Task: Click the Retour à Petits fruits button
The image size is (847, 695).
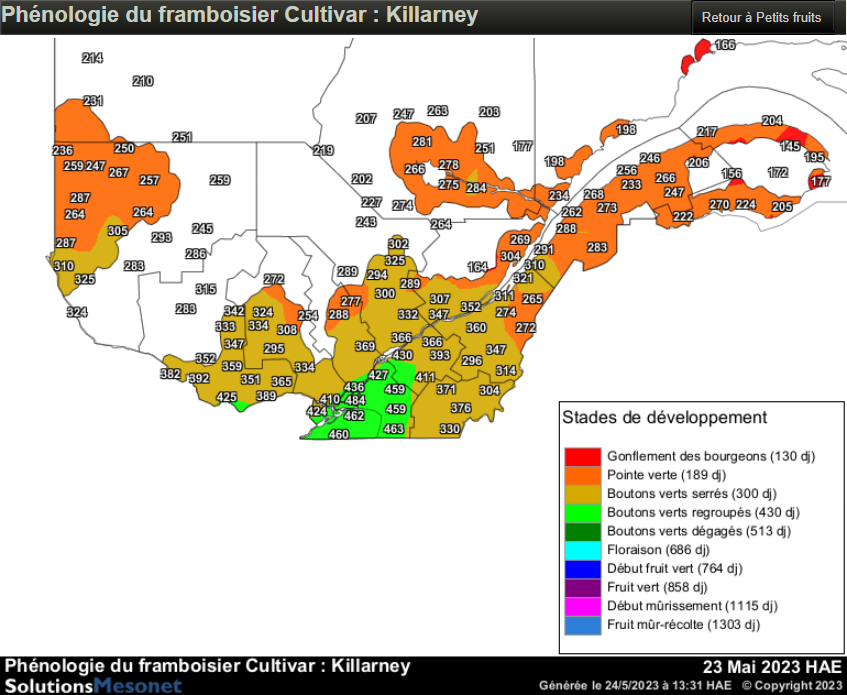Action: (762, 18)
